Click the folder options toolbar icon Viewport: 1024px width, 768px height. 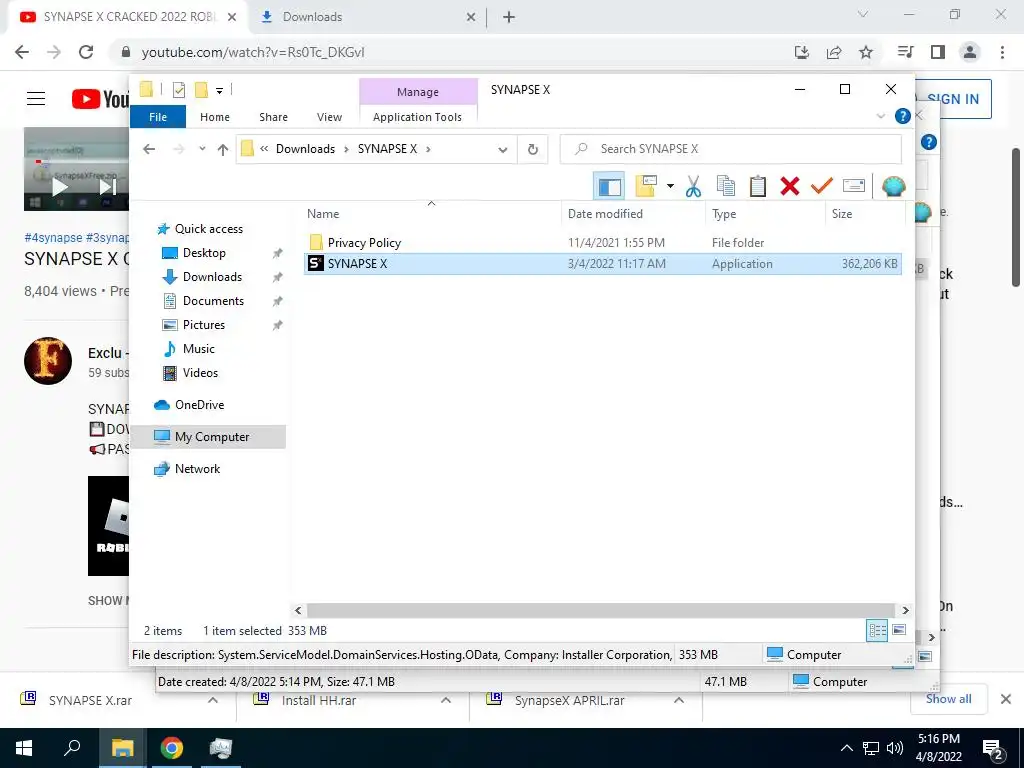(x=645, y=187)
